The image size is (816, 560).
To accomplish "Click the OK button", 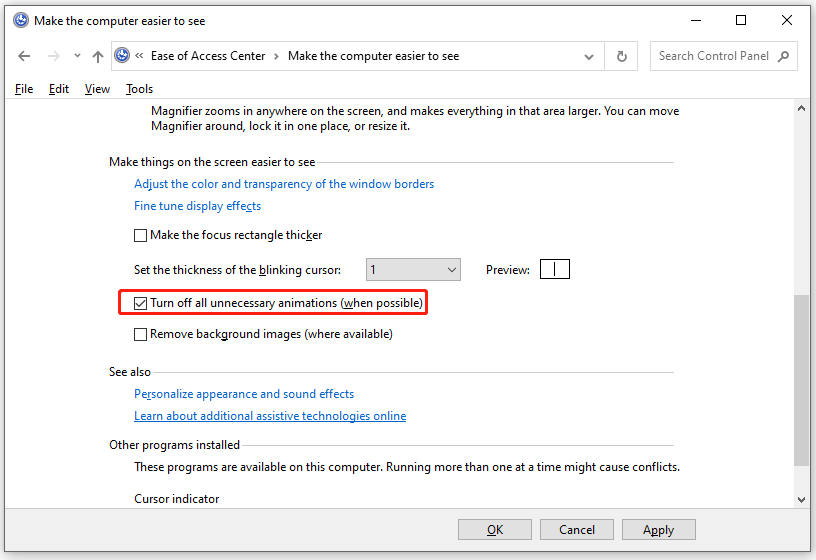I will tap(495, 530).
